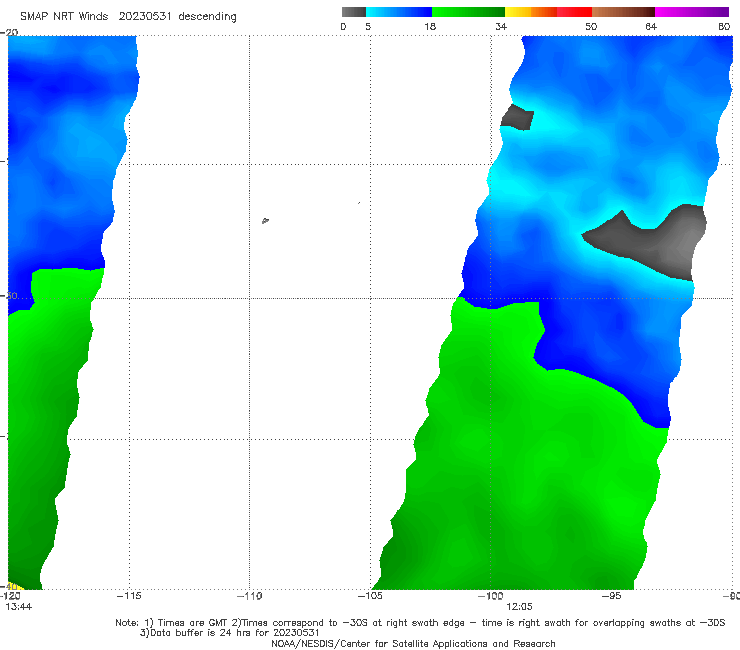Click the '5' label under the color scale
The image size is (740, 650).
pos(368,26)
